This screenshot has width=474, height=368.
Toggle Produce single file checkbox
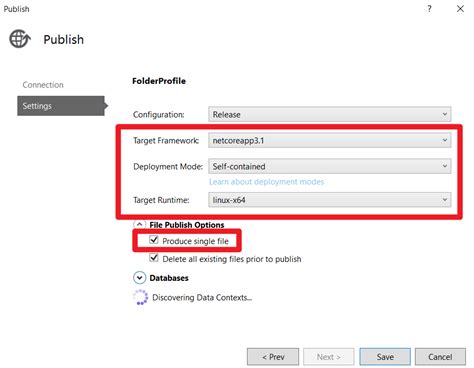154,240
